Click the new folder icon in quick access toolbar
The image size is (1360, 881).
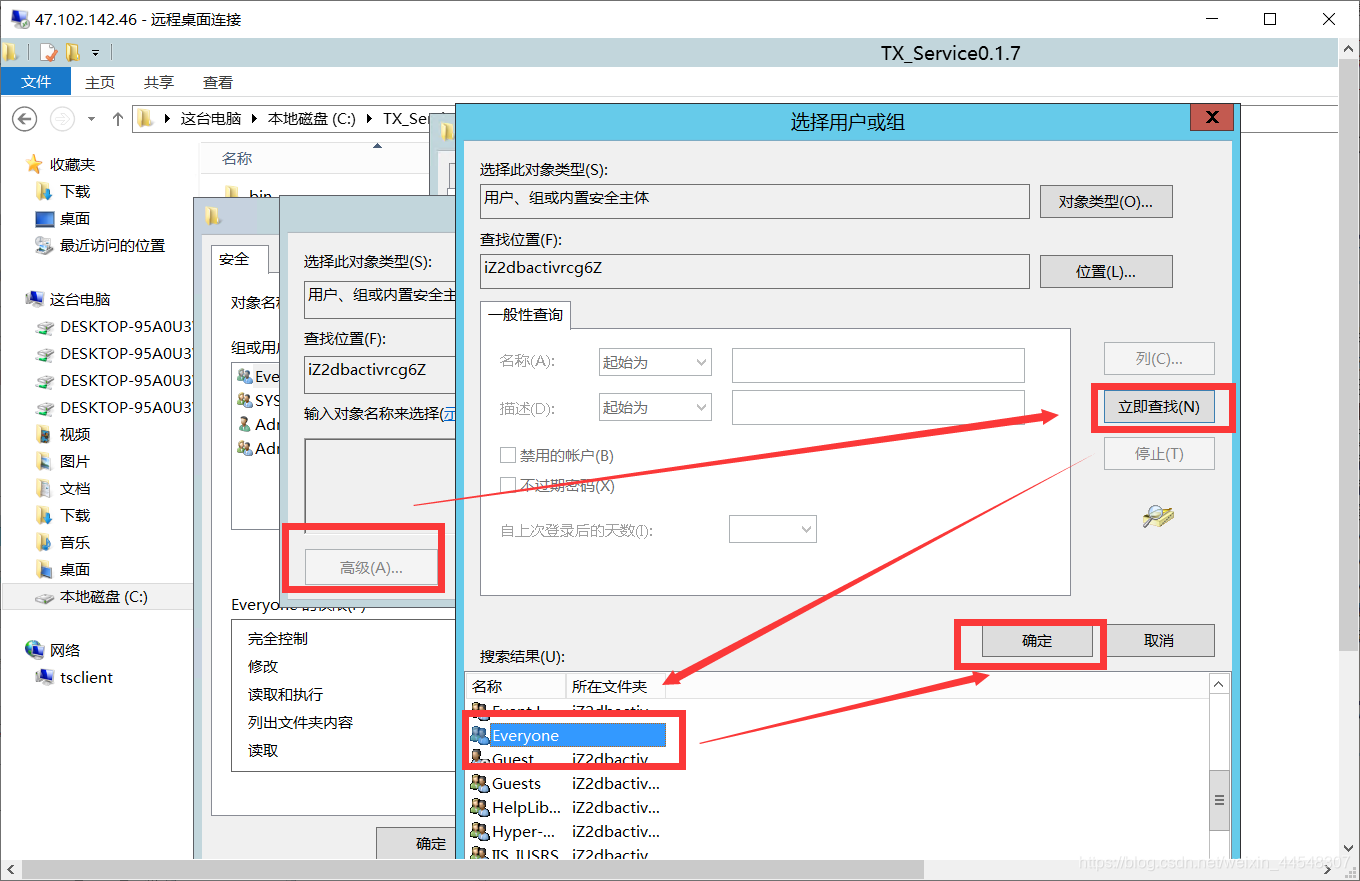[x=72, y=52]
